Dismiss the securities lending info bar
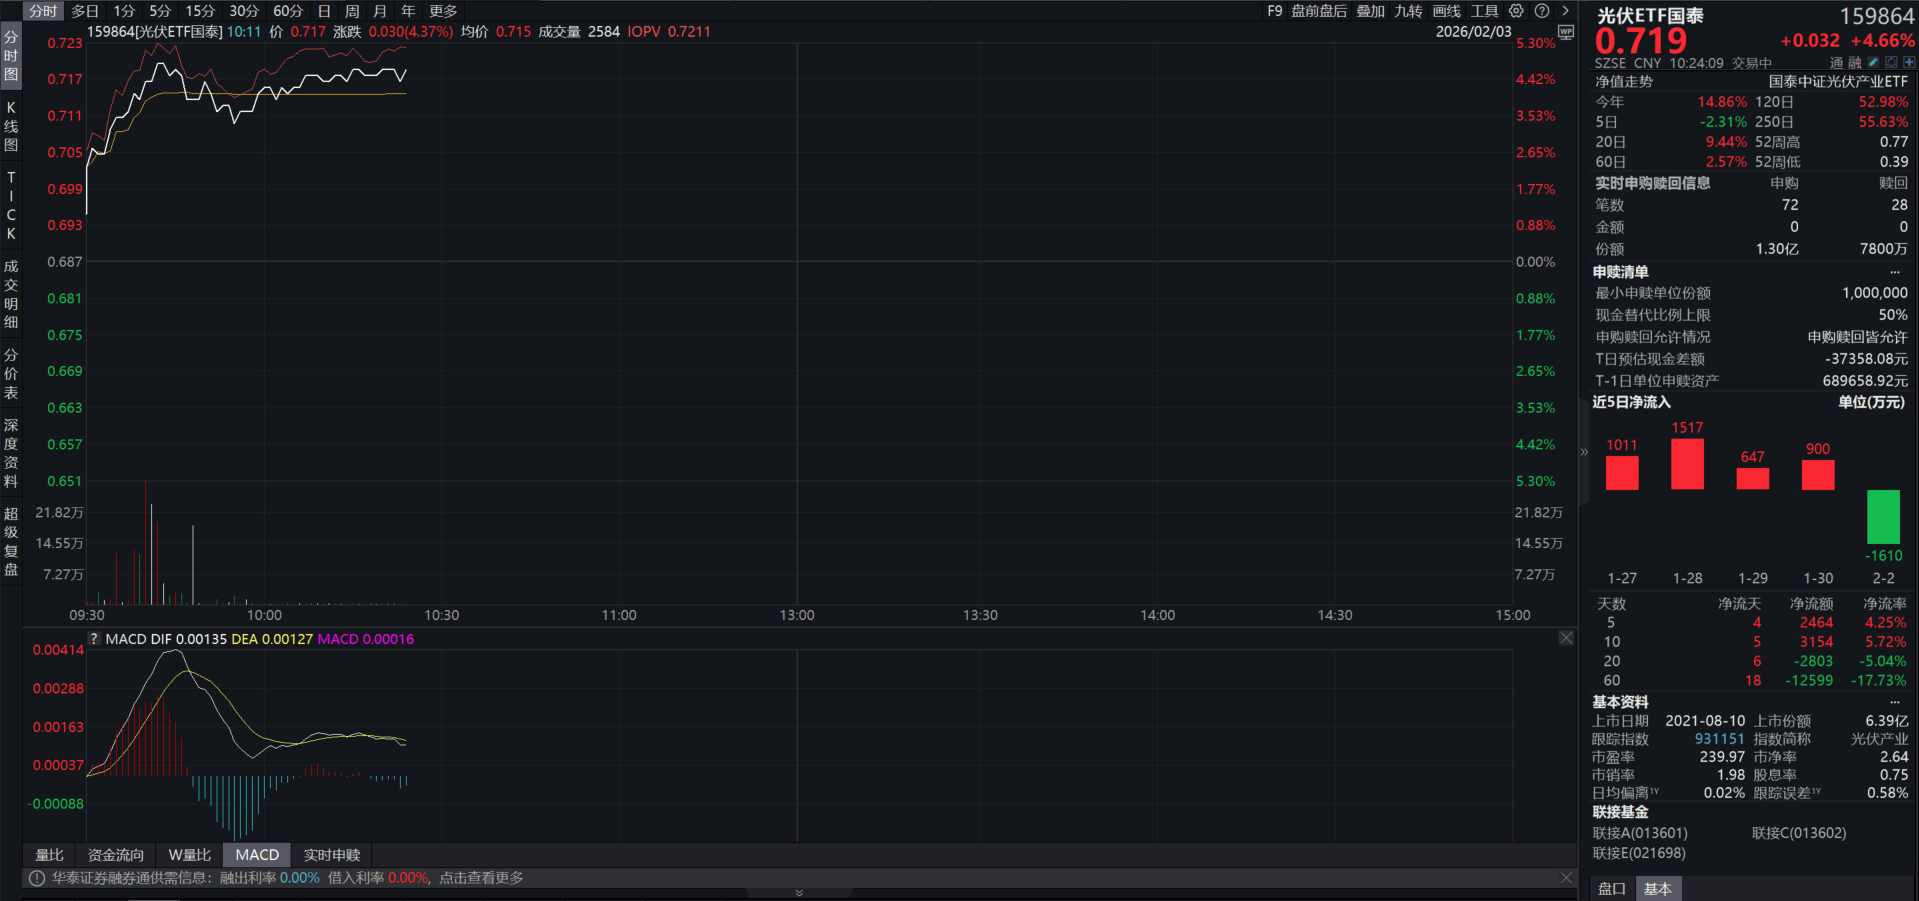 (1566, 878)
